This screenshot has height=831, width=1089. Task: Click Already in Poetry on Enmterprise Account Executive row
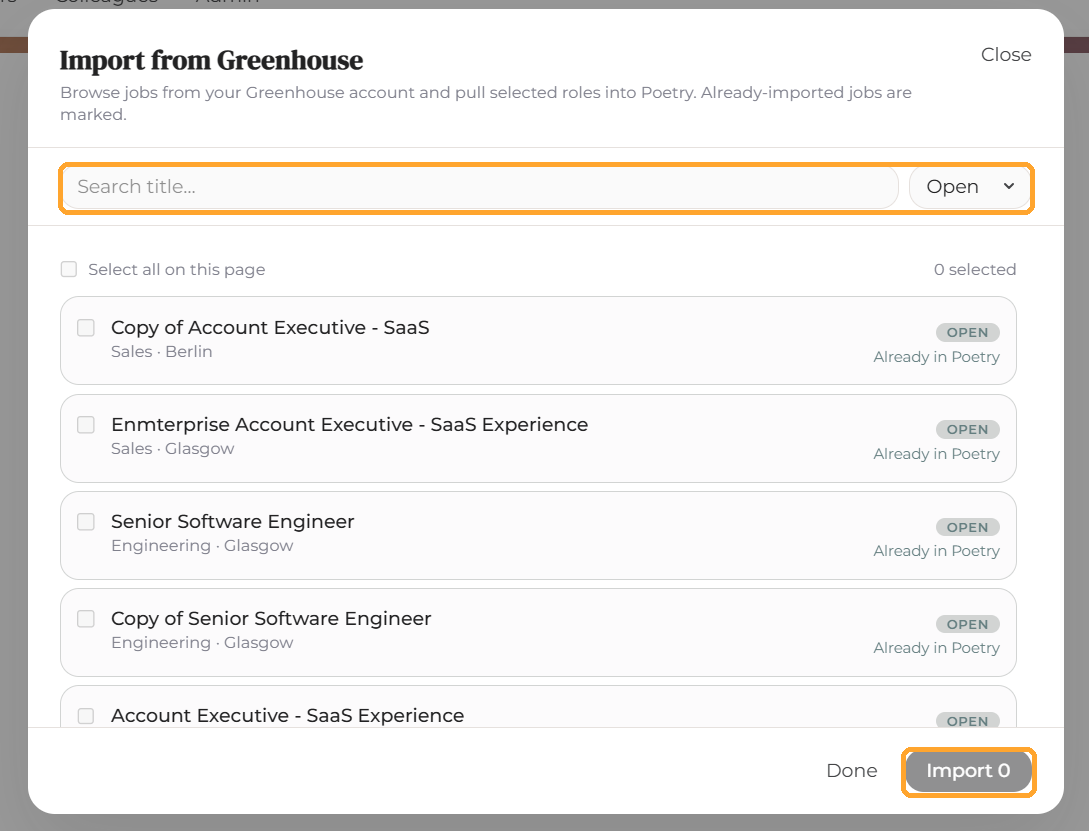click(x=936, y=454)
